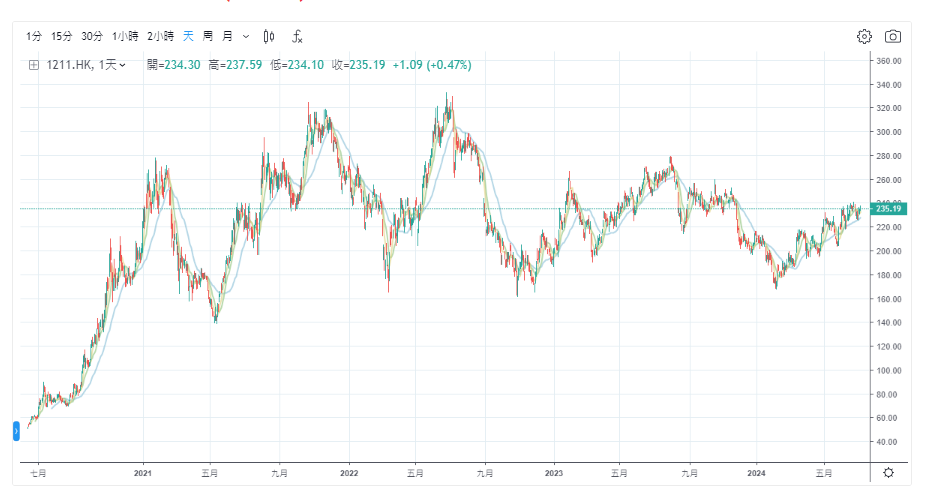The height and width of the screenshot is (494, 929).
Task: Take a chart snapshot with camera icon
Action: tap(893, 37)
